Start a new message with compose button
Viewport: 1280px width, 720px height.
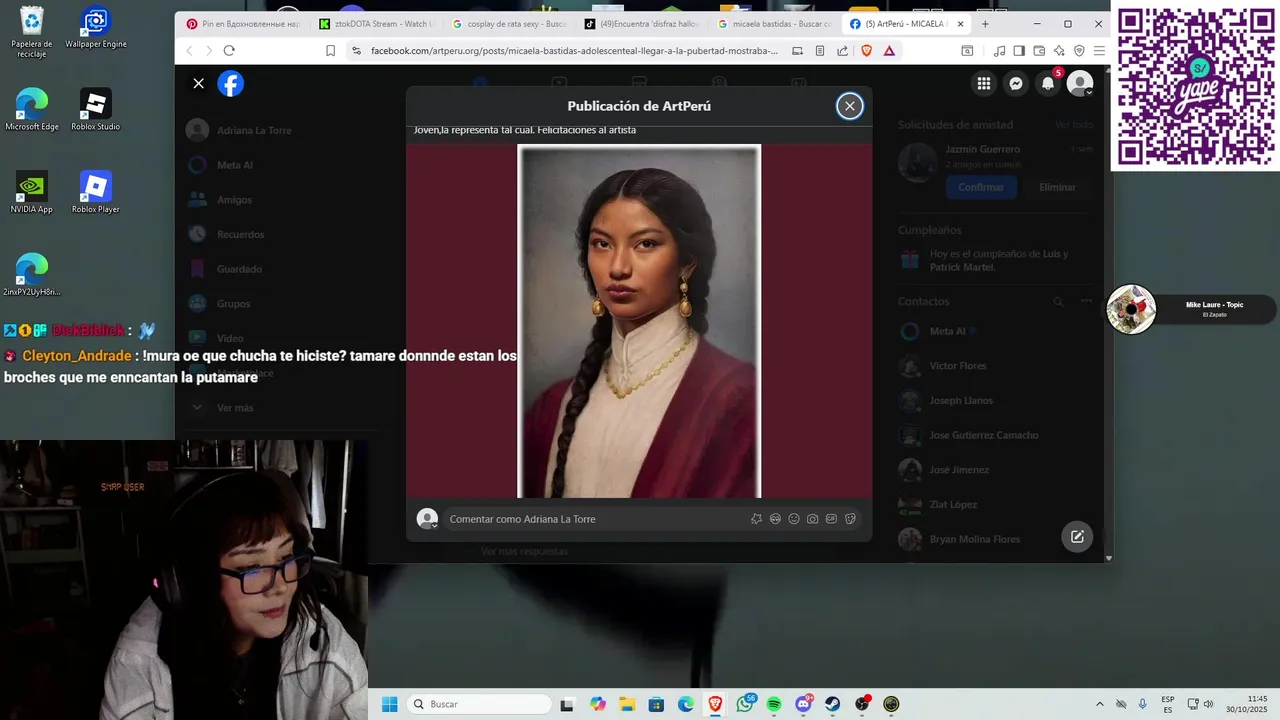point(1077,537)
